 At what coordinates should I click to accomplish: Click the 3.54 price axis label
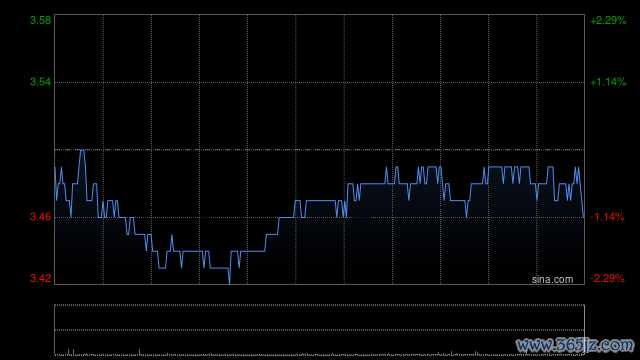(40, 82)
